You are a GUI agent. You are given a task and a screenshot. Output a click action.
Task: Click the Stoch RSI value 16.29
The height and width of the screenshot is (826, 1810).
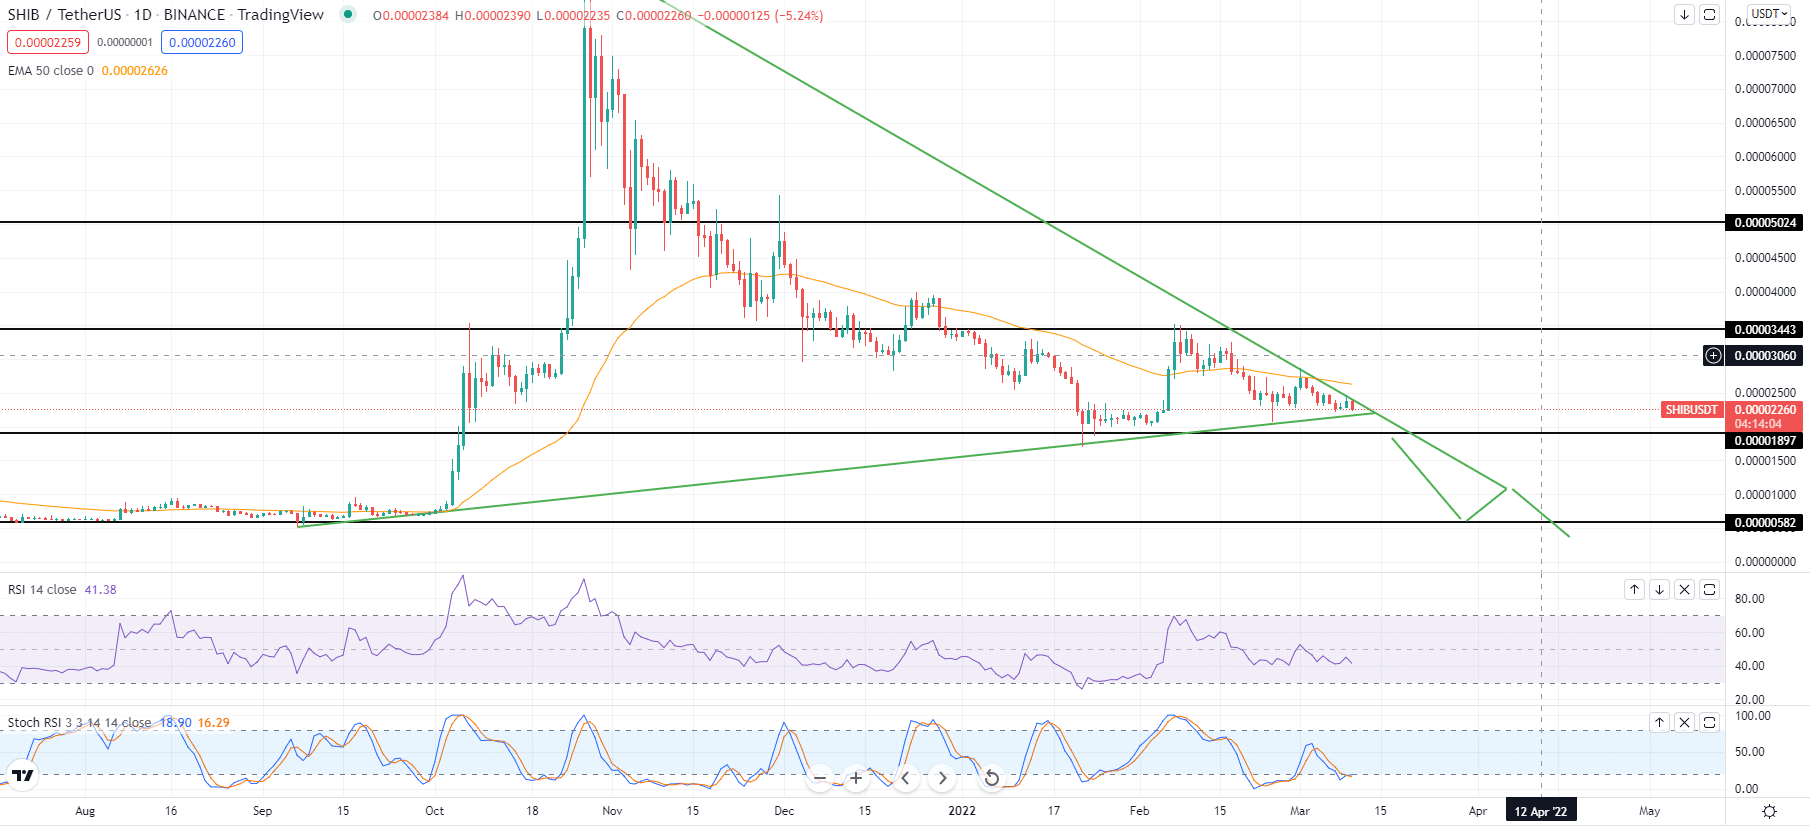point(213,722)
